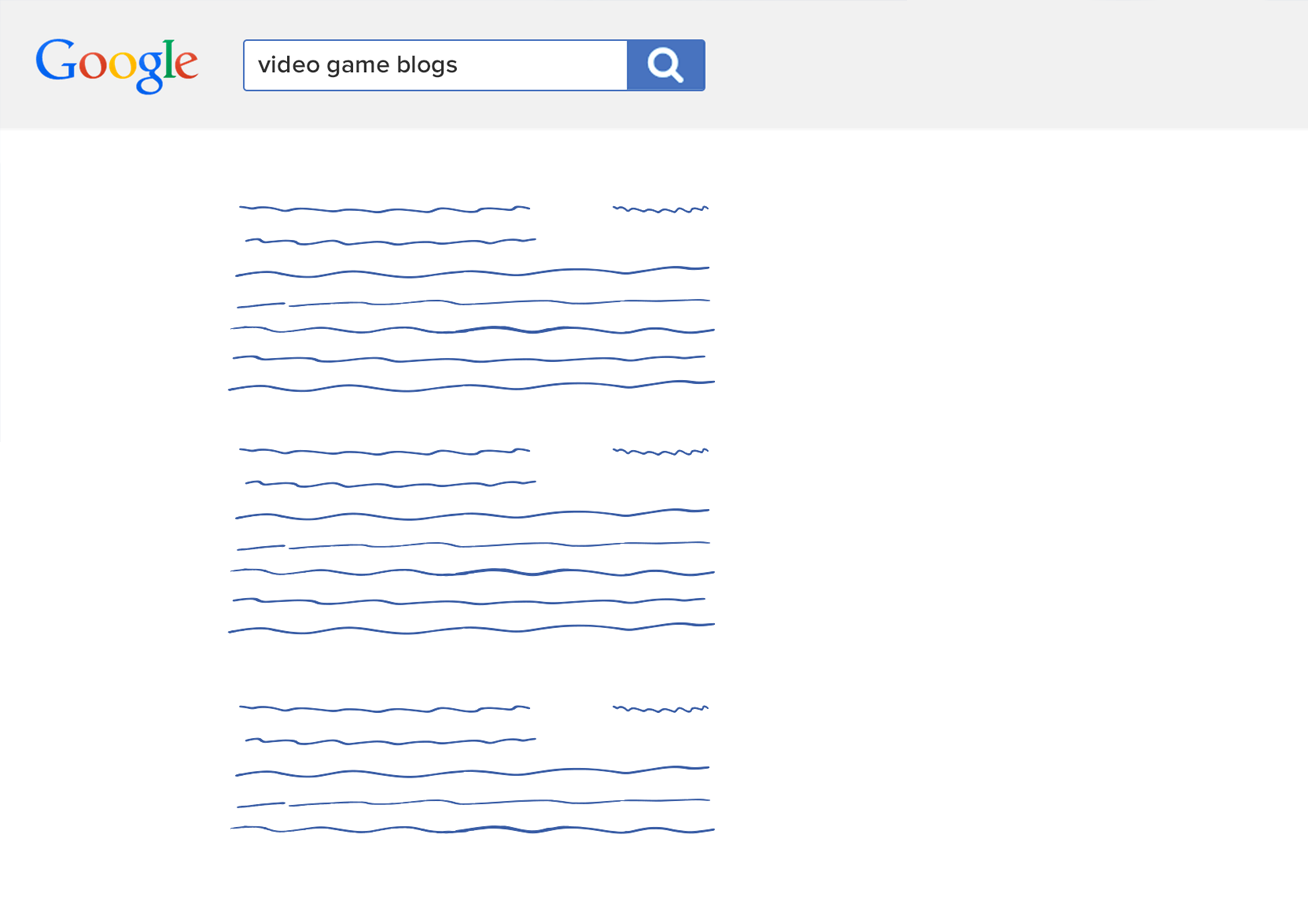Screen dimensions: 1308x906
Task: Open the second search result's title line
Action: 384,451
